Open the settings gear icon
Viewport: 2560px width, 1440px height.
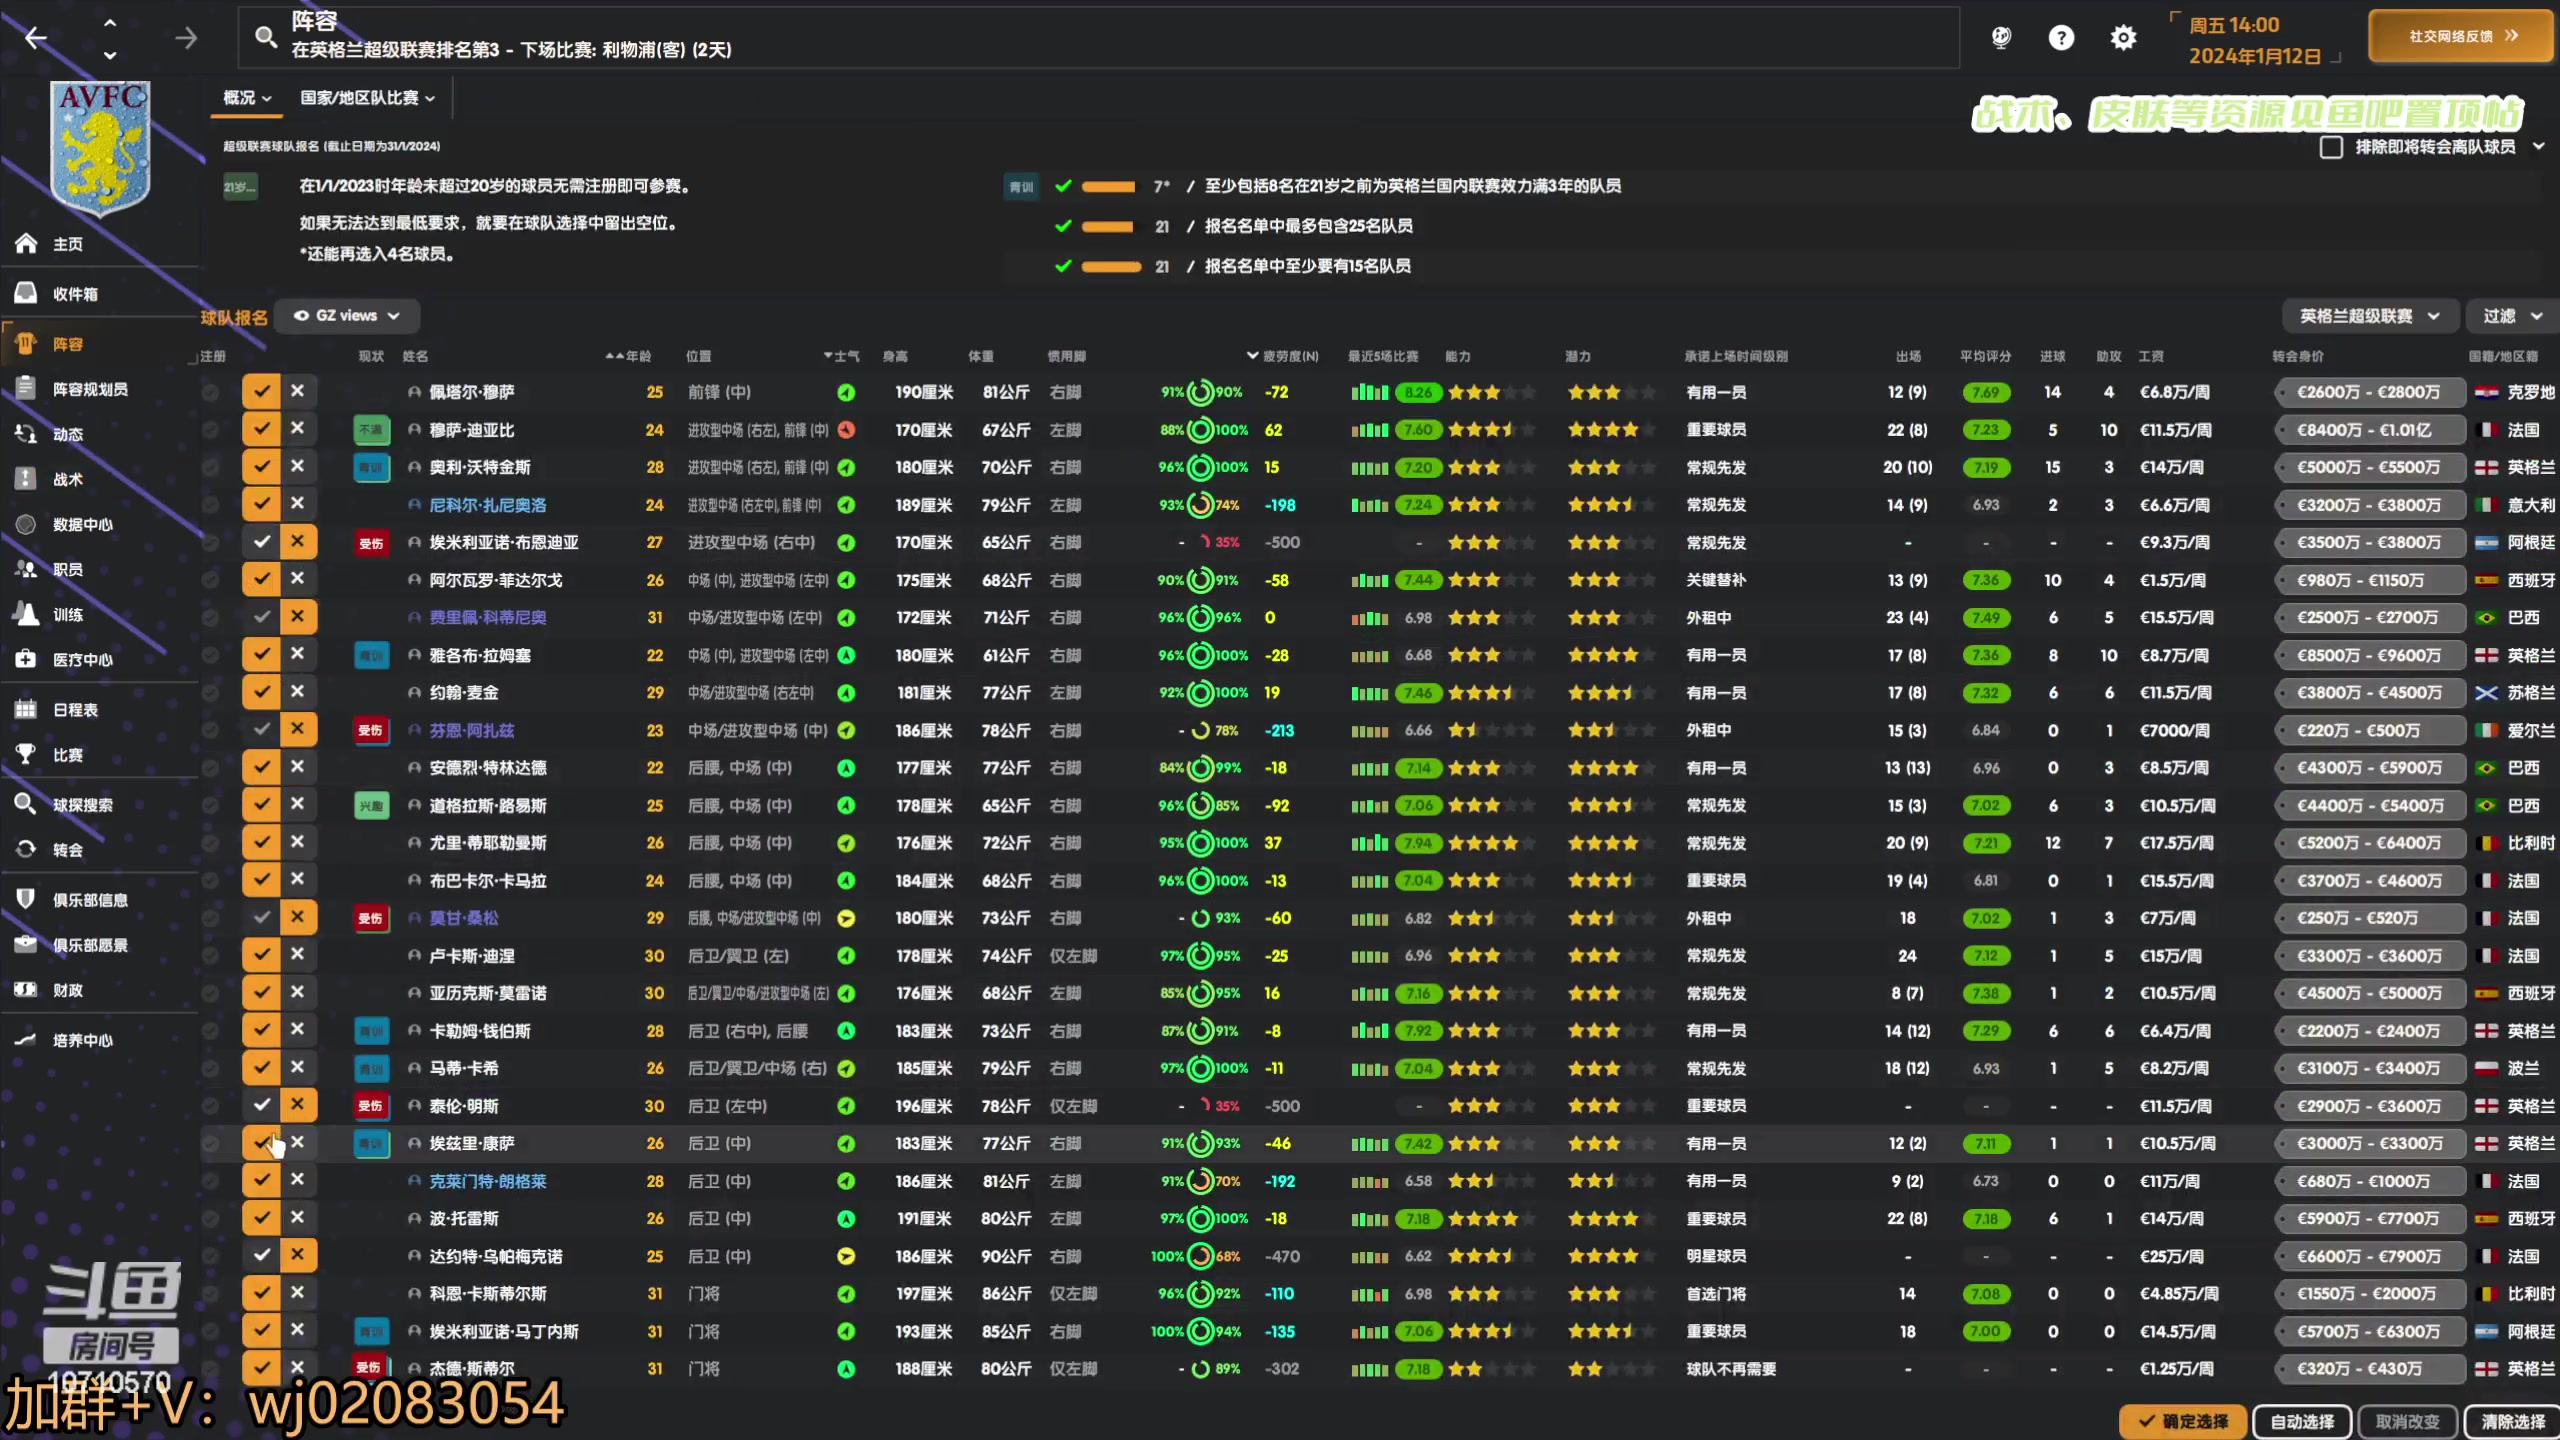[2123, 38]
